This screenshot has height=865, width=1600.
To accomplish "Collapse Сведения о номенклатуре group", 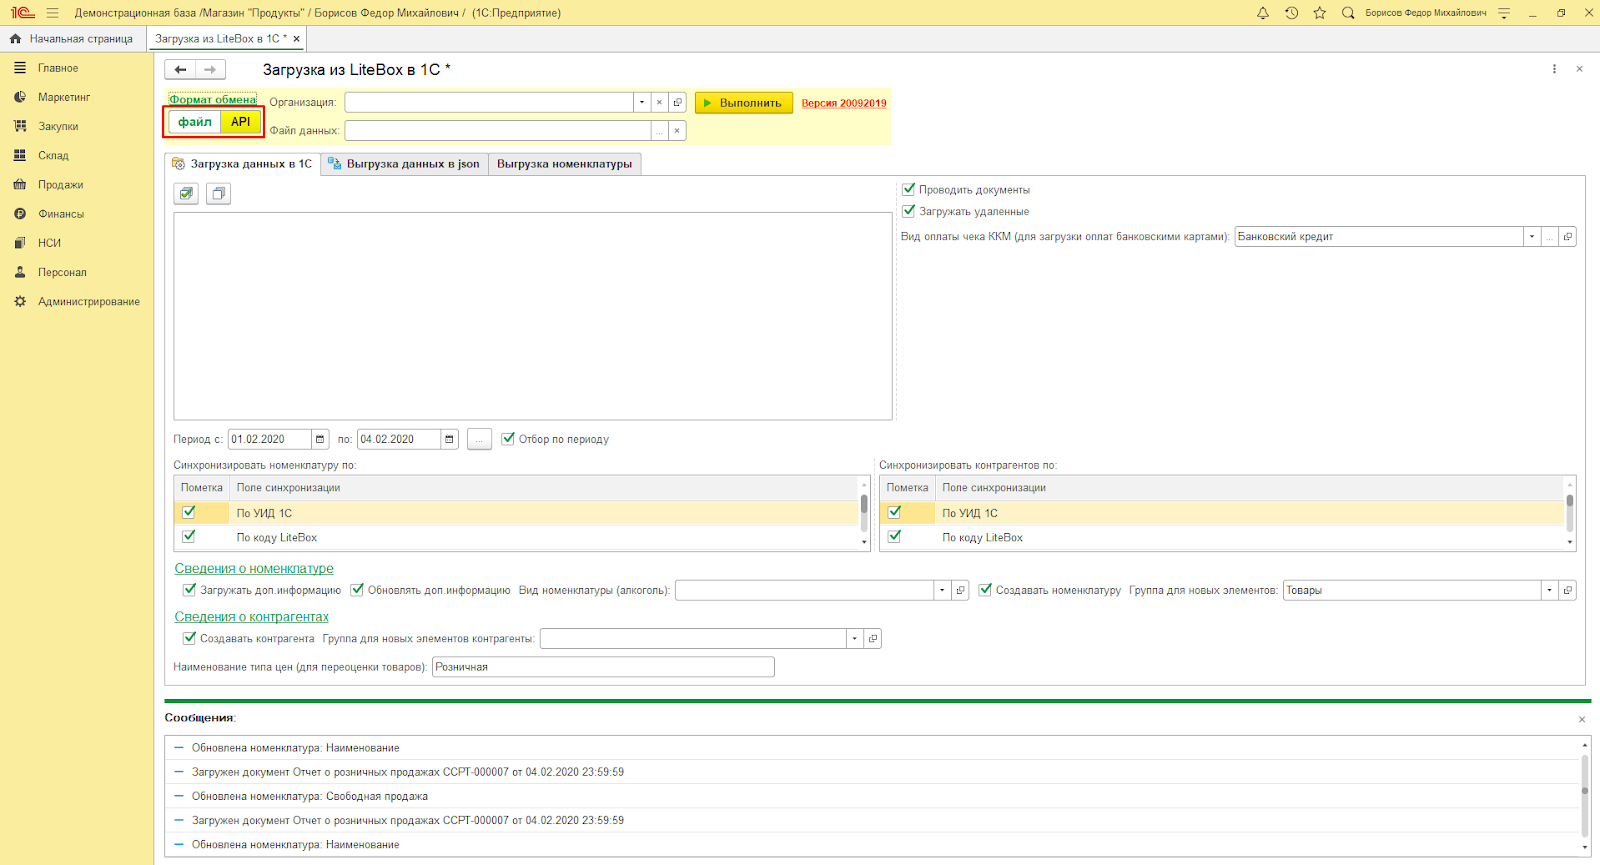I will click(254, 568).
